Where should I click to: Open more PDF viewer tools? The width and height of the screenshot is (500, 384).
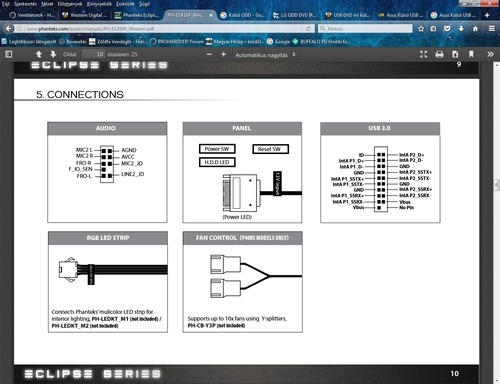click(x=490, y=54)
